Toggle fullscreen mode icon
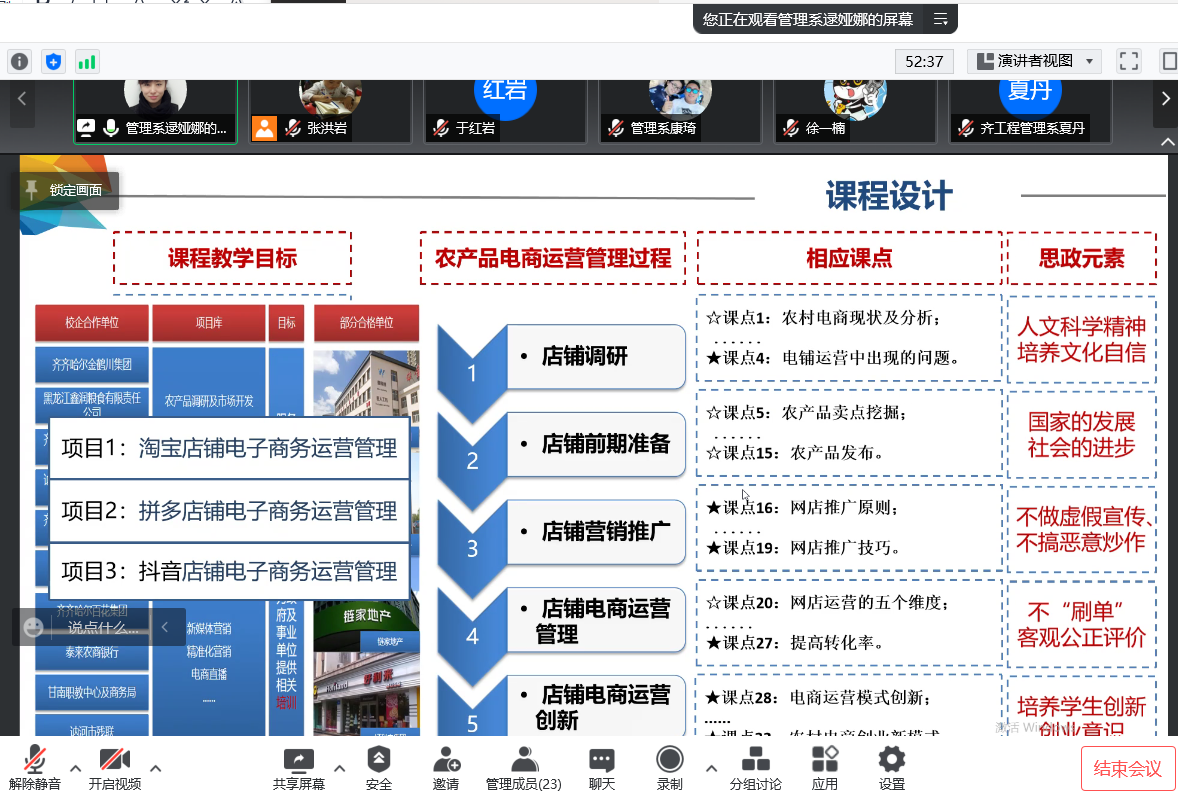Image resolution: width=1178 pixels, height=801 pixels. click(1129, 61)
